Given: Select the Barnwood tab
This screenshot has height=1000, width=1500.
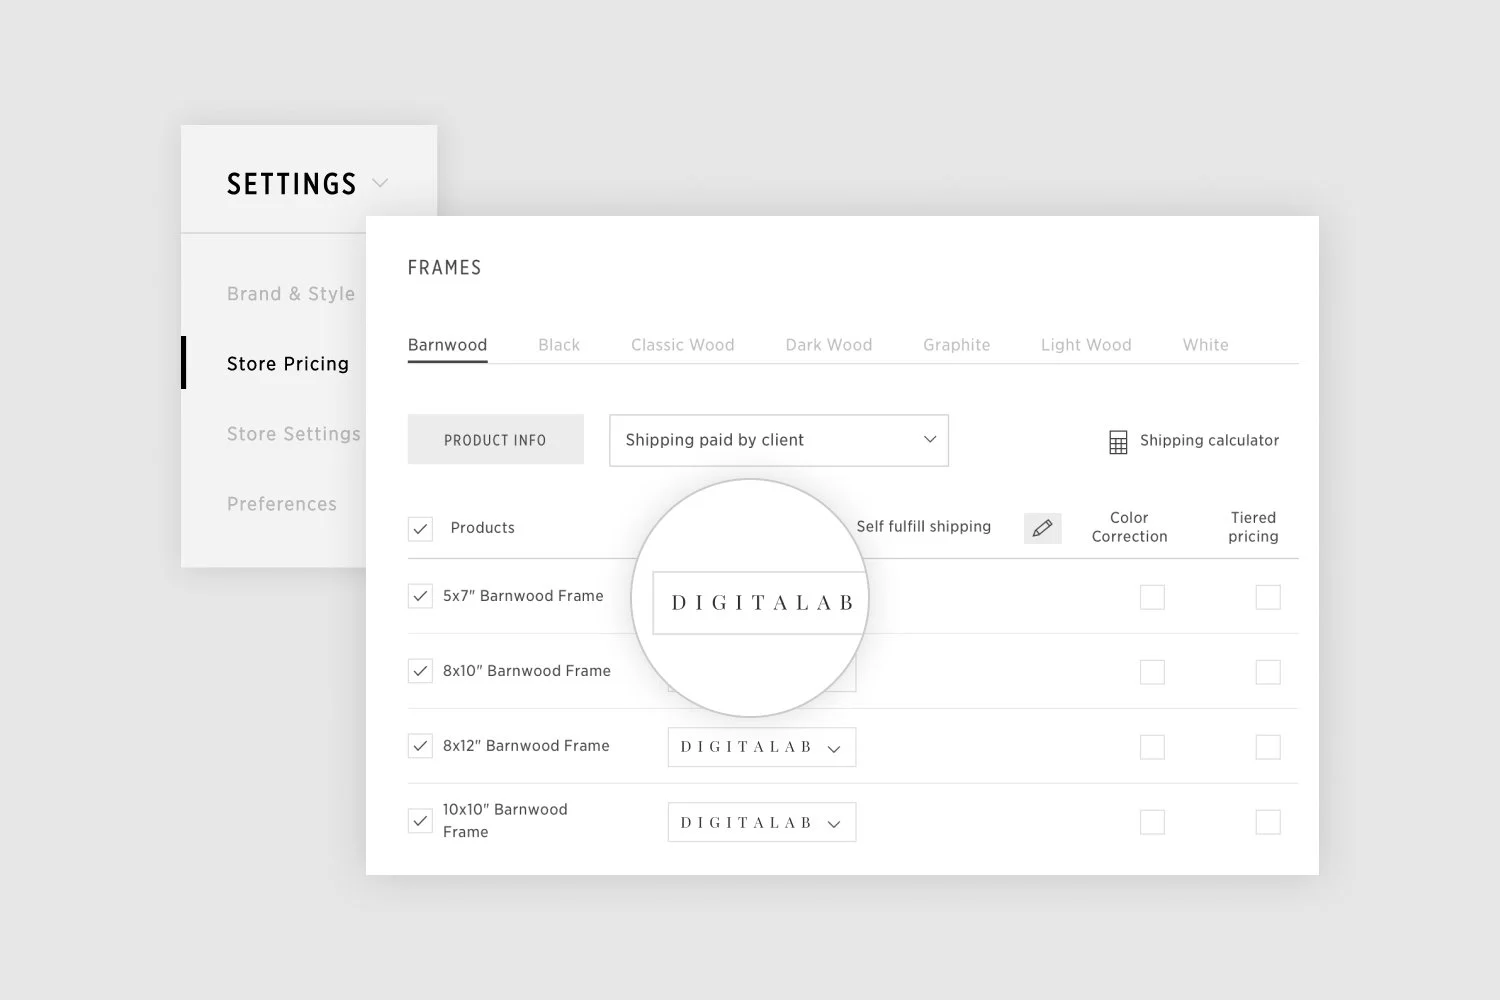Looking at the screenshot, I should pyautogui.click(x=447, y=345).
